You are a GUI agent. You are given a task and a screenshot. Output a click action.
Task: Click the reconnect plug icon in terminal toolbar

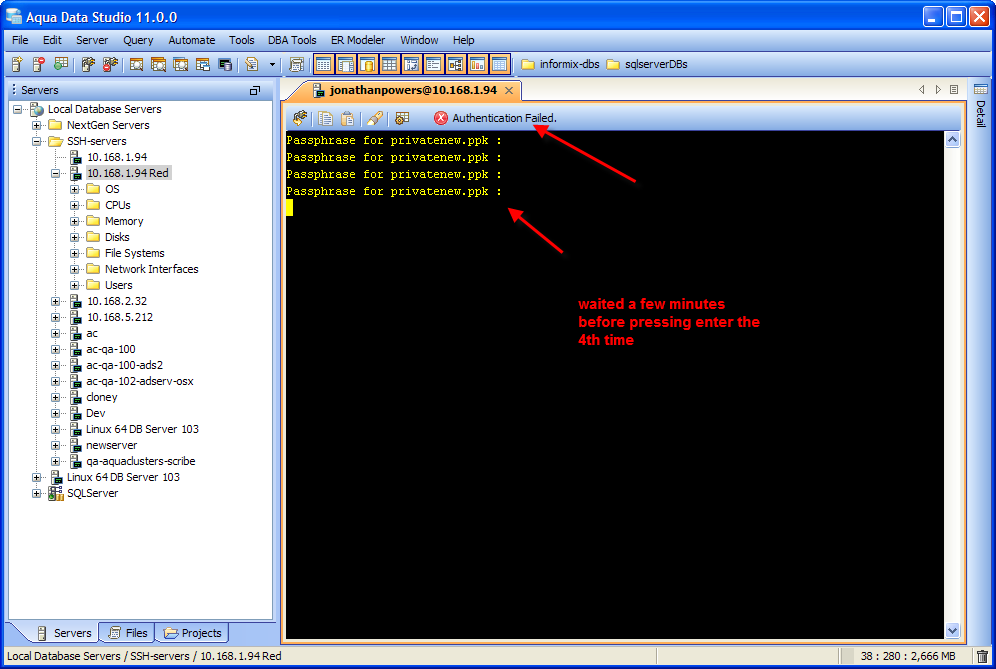click(300, 118)
